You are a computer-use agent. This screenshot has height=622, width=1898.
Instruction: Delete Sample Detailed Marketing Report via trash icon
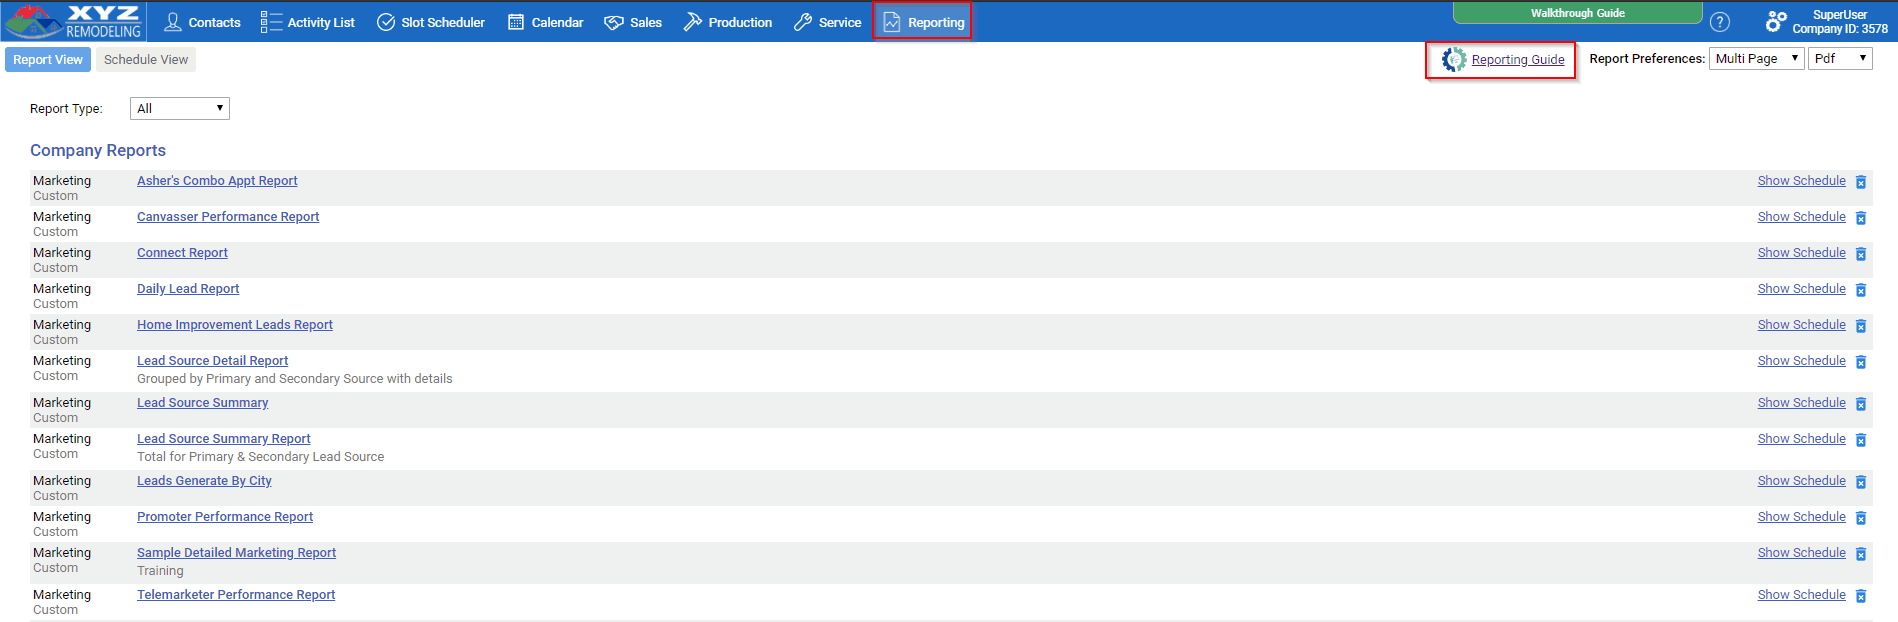tap(1861, 554)
